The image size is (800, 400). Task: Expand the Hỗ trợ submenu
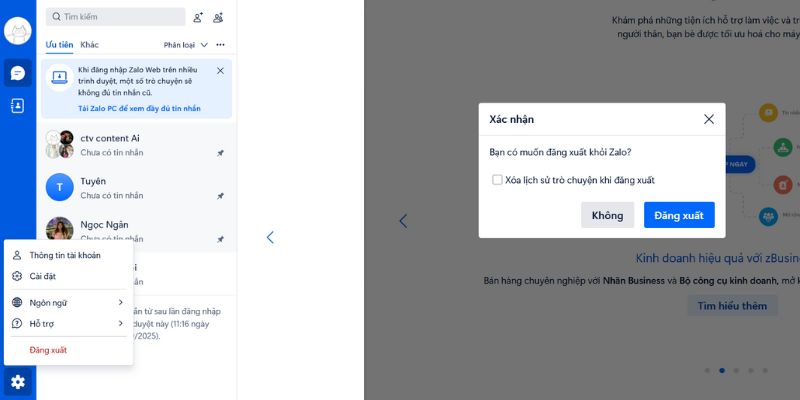tap(68, 323)
